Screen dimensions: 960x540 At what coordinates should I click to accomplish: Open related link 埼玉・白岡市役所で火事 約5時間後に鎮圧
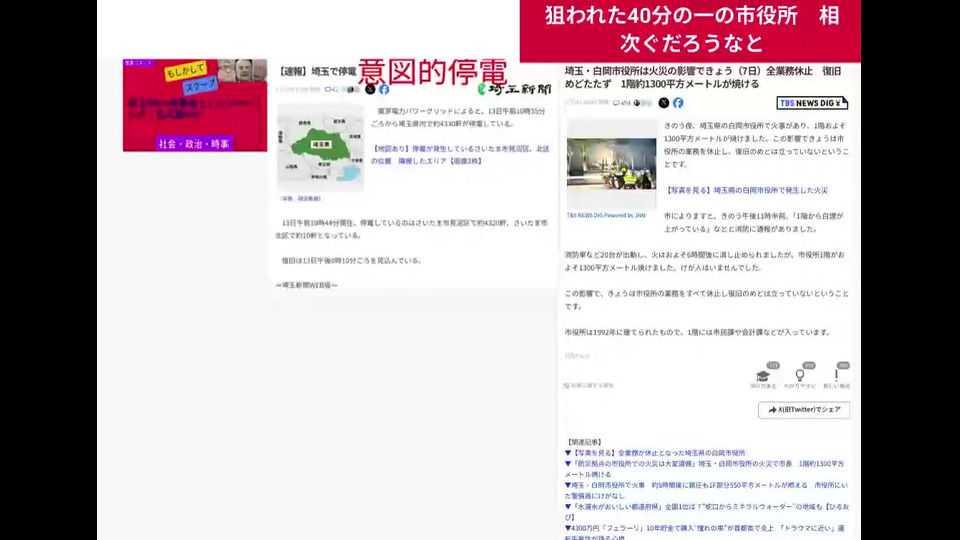pos(706,490)
